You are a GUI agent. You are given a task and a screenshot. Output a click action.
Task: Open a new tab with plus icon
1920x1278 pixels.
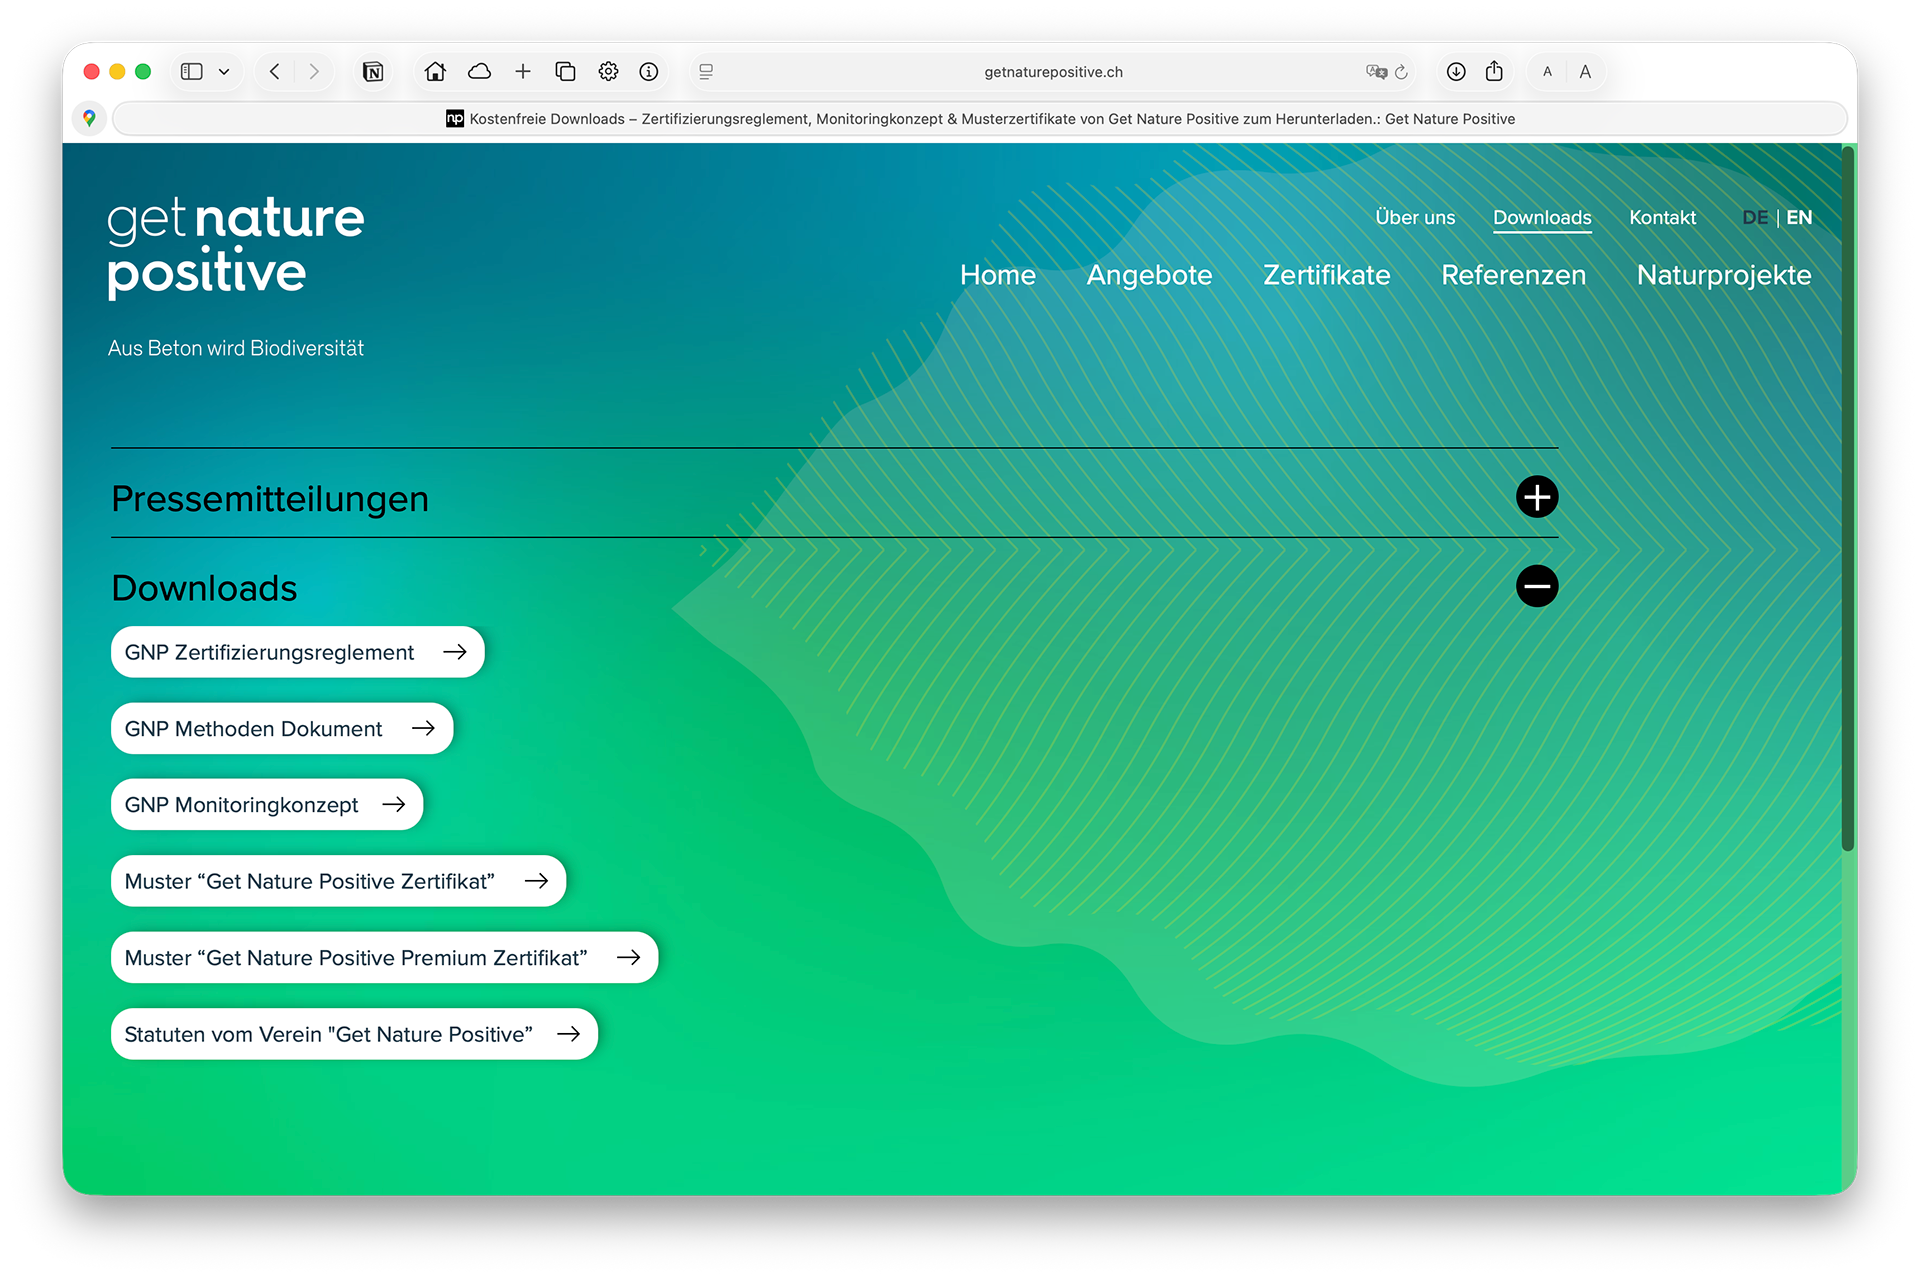[522, 71]
